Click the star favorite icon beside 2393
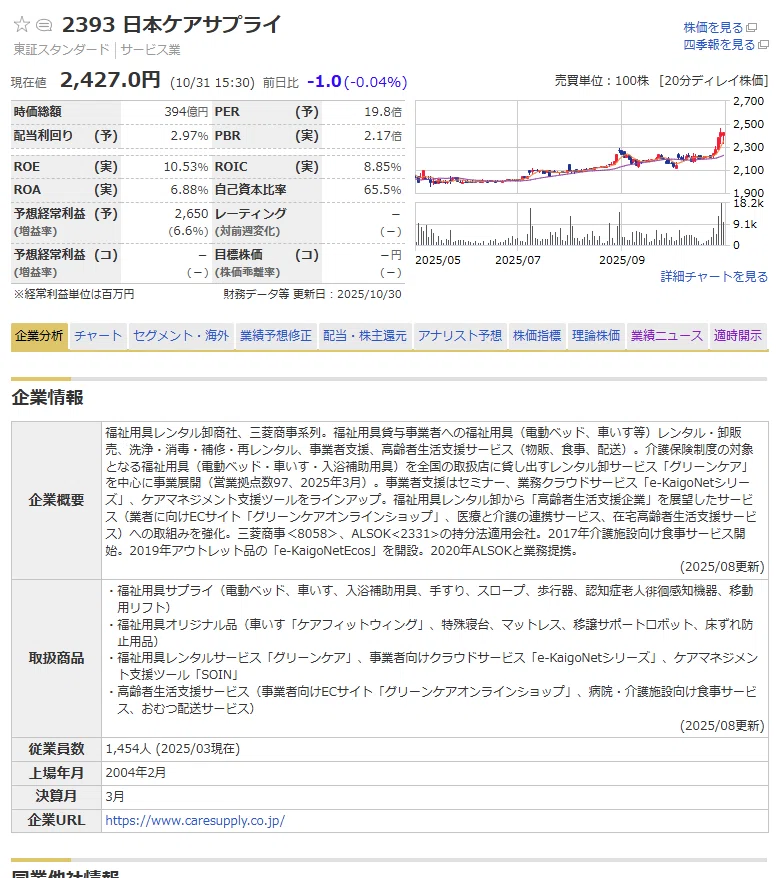The image size is (777, 878). point(21,24)
